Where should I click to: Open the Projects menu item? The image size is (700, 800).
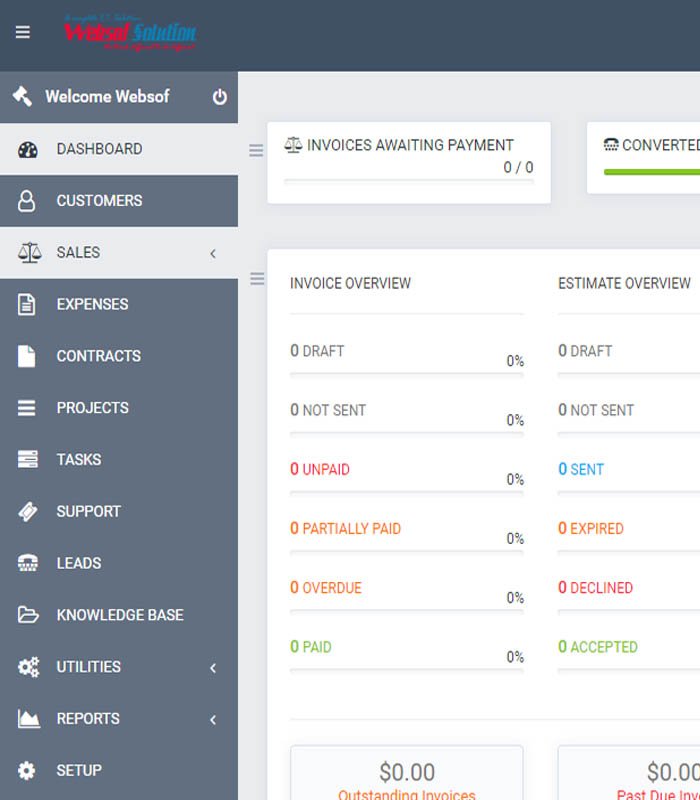pos(119,408)
